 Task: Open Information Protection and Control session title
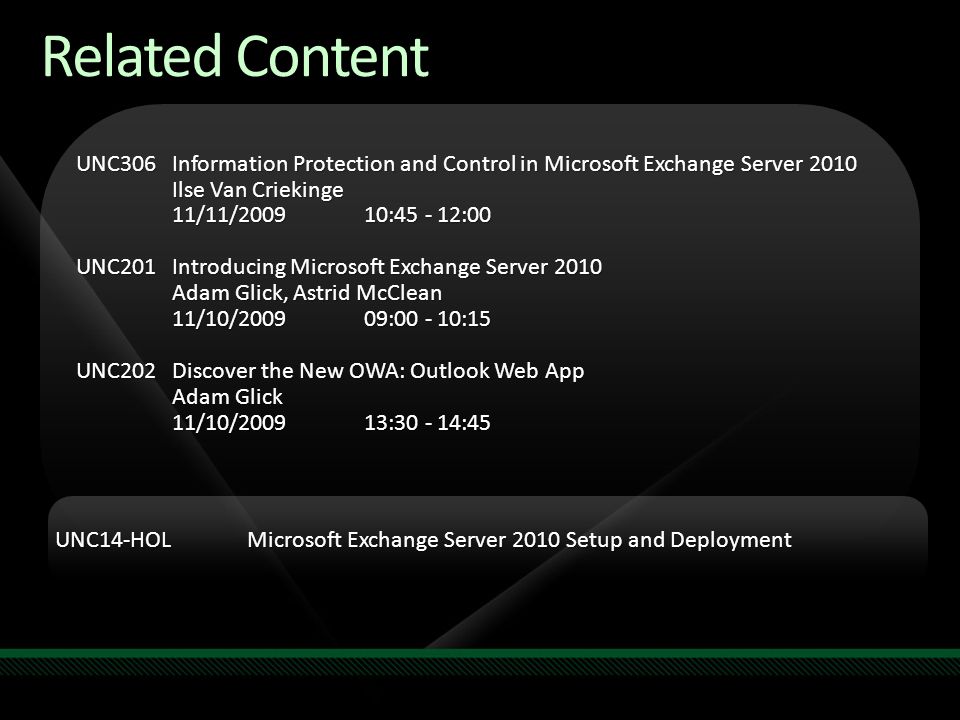pyautogui.click(x=514, y=163)
